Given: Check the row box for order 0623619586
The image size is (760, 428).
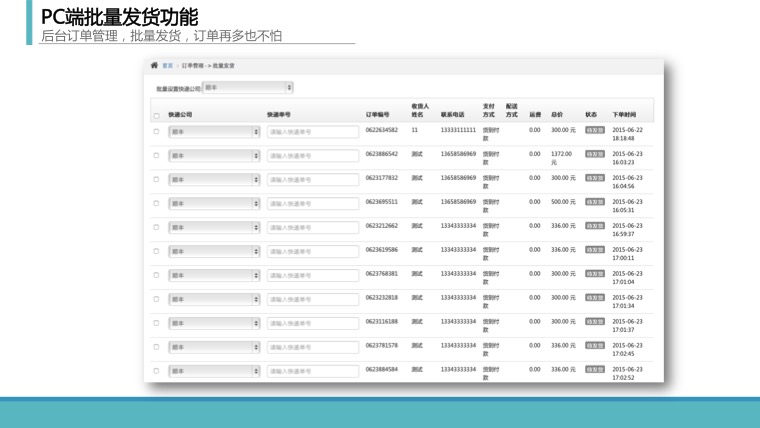Looking at the screenshot, I should point(156,251).
